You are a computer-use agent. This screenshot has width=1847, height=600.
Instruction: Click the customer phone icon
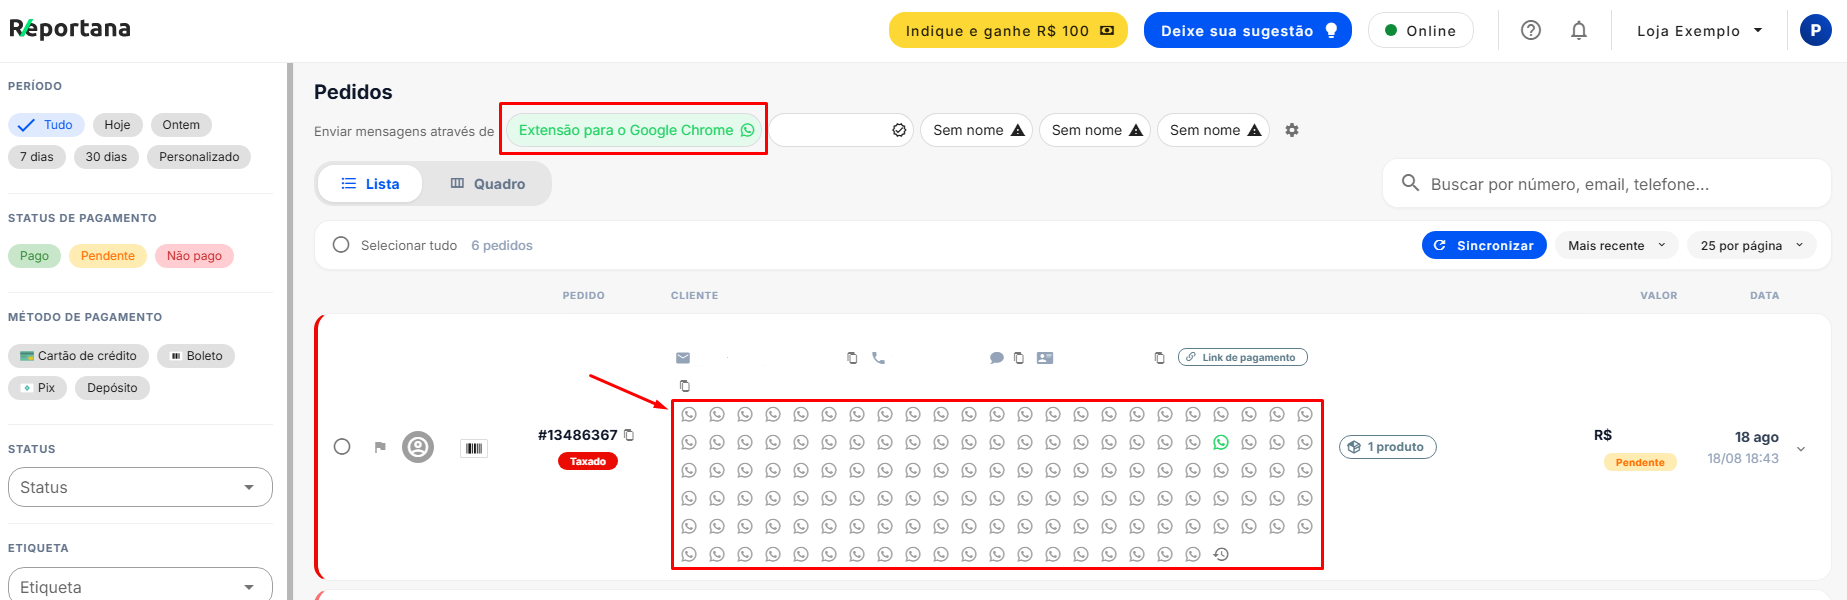[x=878, y=358]
